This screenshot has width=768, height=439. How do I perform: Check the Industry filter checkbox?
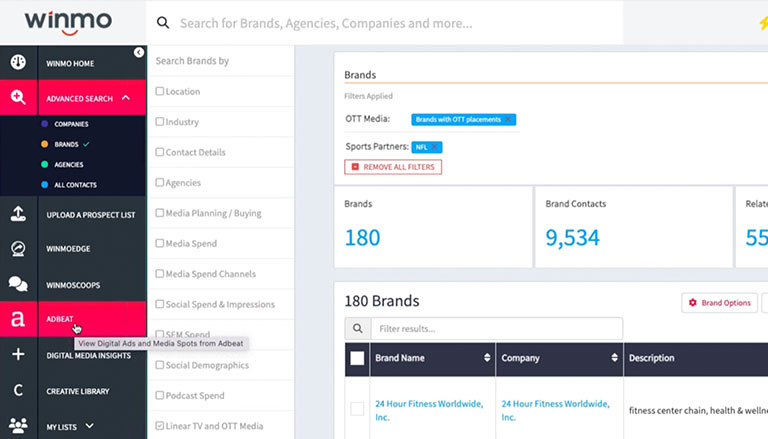[160, 122]
